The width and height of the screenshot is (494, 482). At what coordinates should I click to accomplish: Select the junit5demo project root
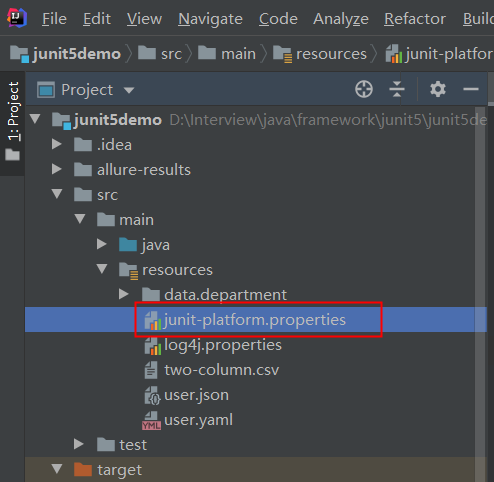tap(107, 120)
